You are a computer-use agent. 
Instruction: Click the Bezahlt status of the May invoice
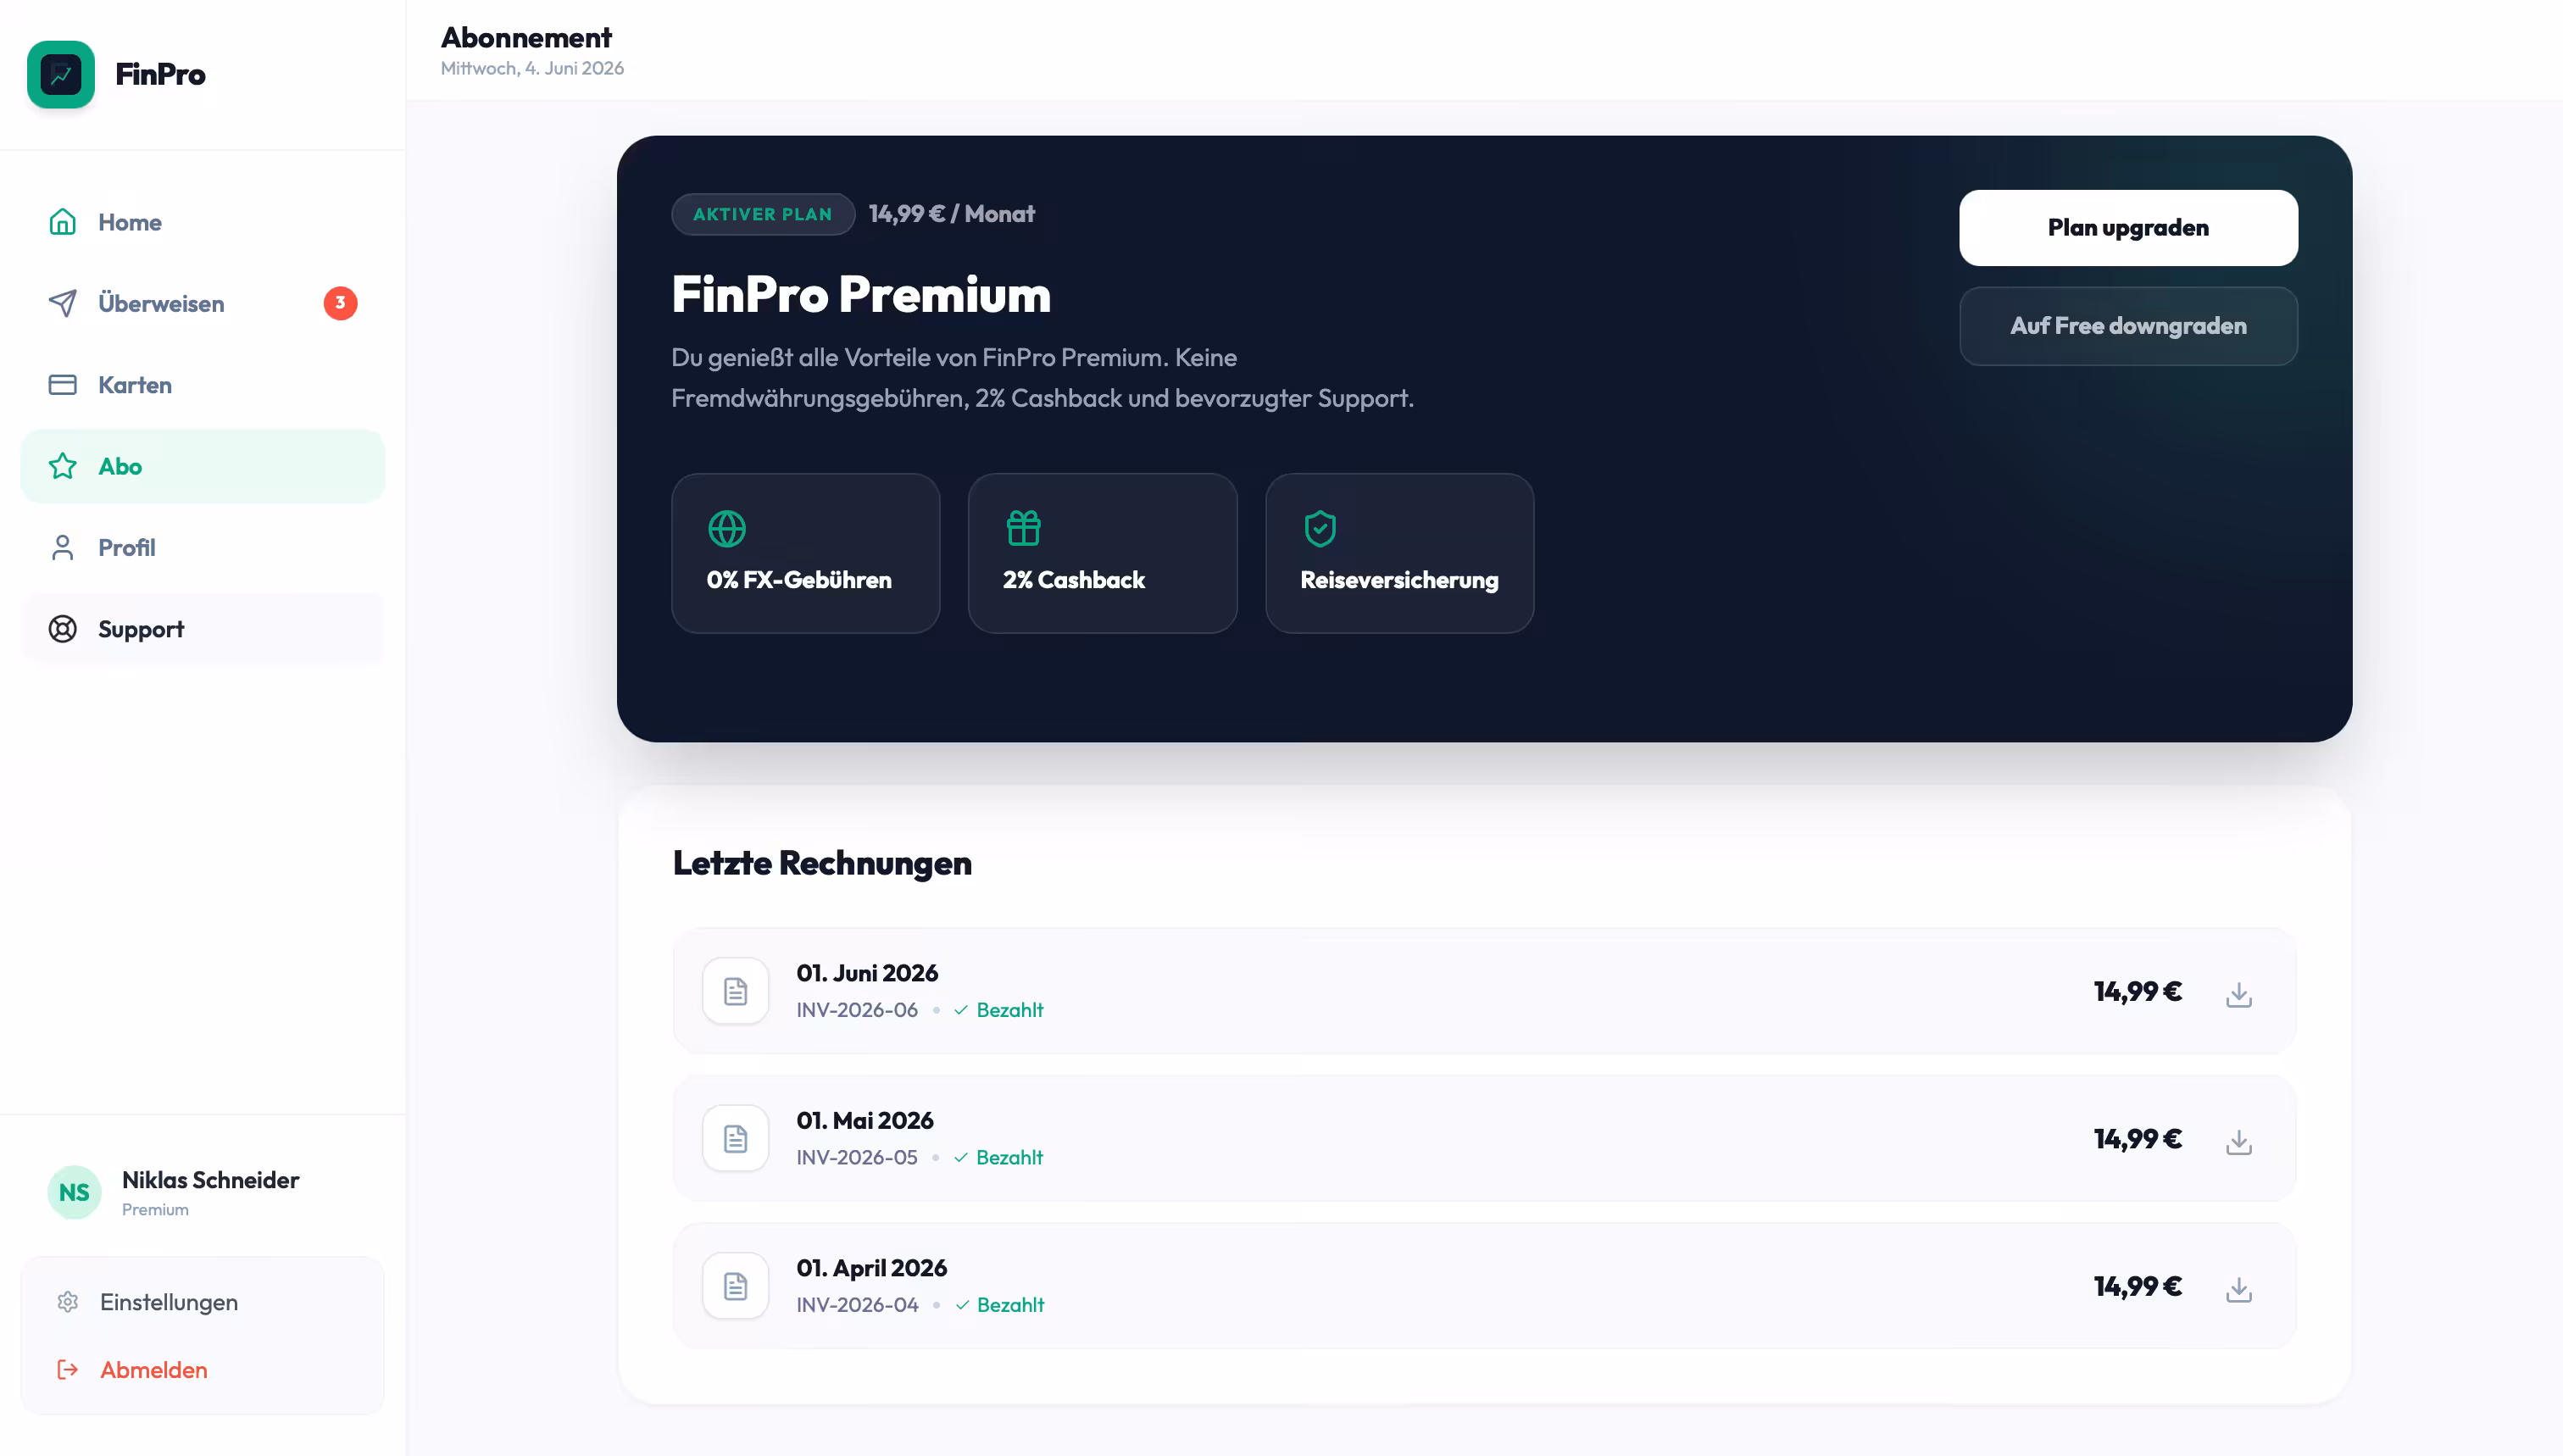click(x=998, y=1157)
